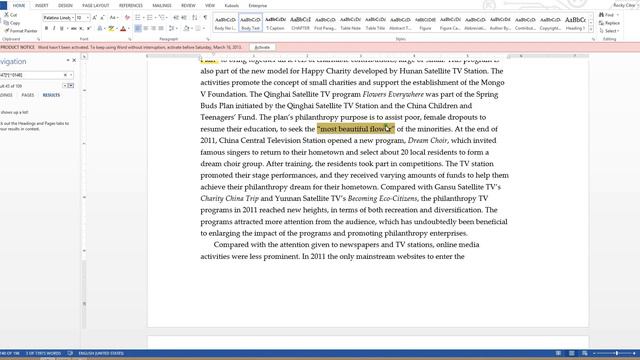This screenshot has width=640, height=360.
Task: Apply the Table Title style
Action: [x=375, y=23]
